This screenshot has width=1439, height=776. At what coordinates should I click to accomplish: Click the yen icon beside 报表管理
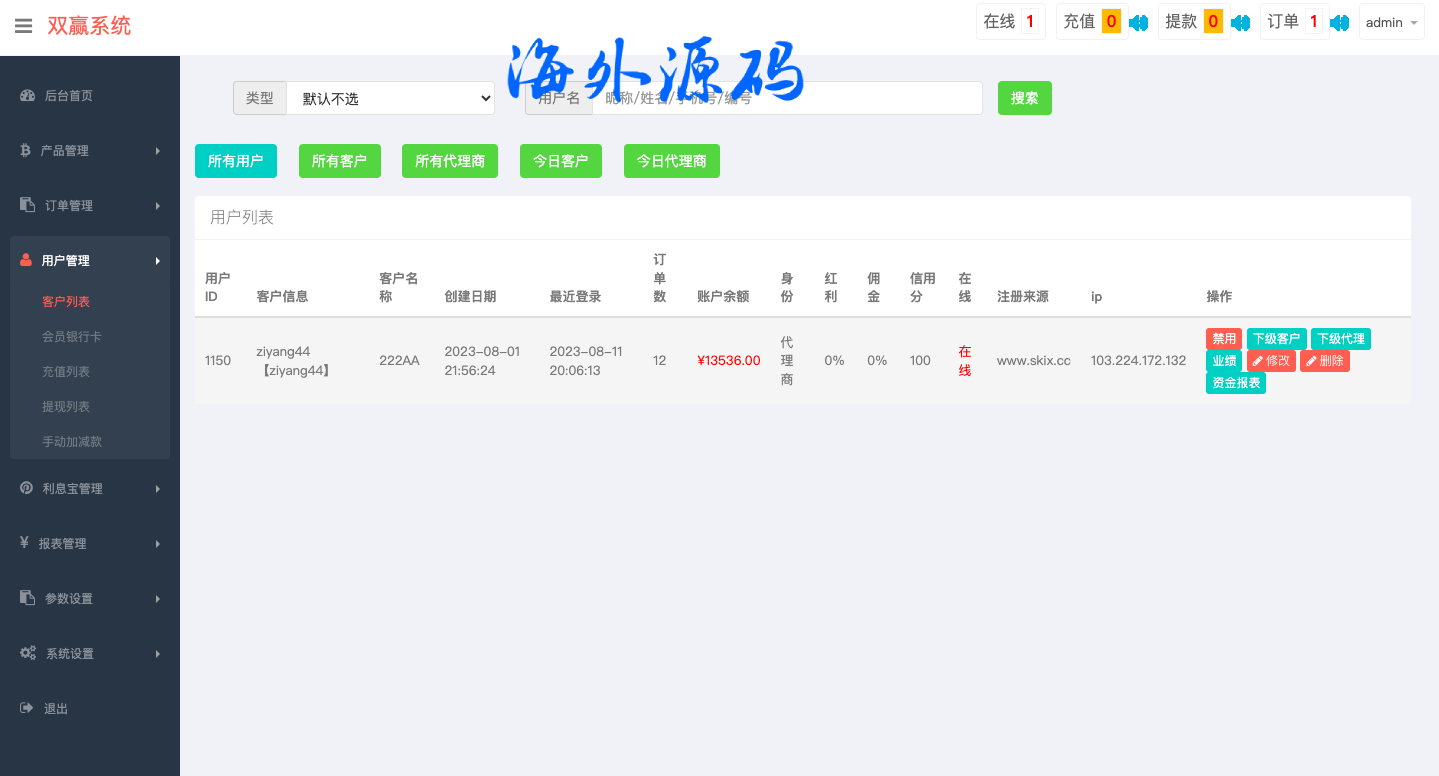point(24,543)
